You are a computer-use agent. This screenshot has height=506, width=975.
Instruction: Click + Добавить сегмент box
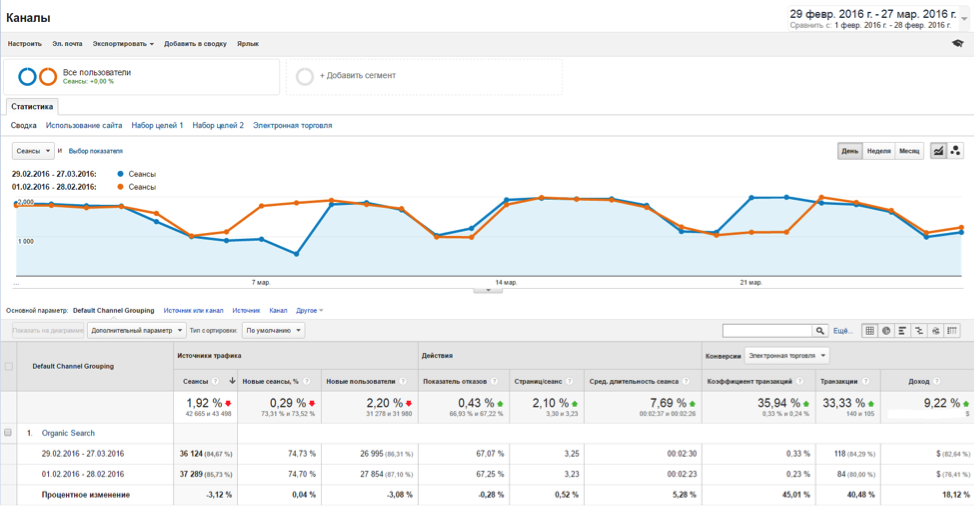tap(424, 76)
